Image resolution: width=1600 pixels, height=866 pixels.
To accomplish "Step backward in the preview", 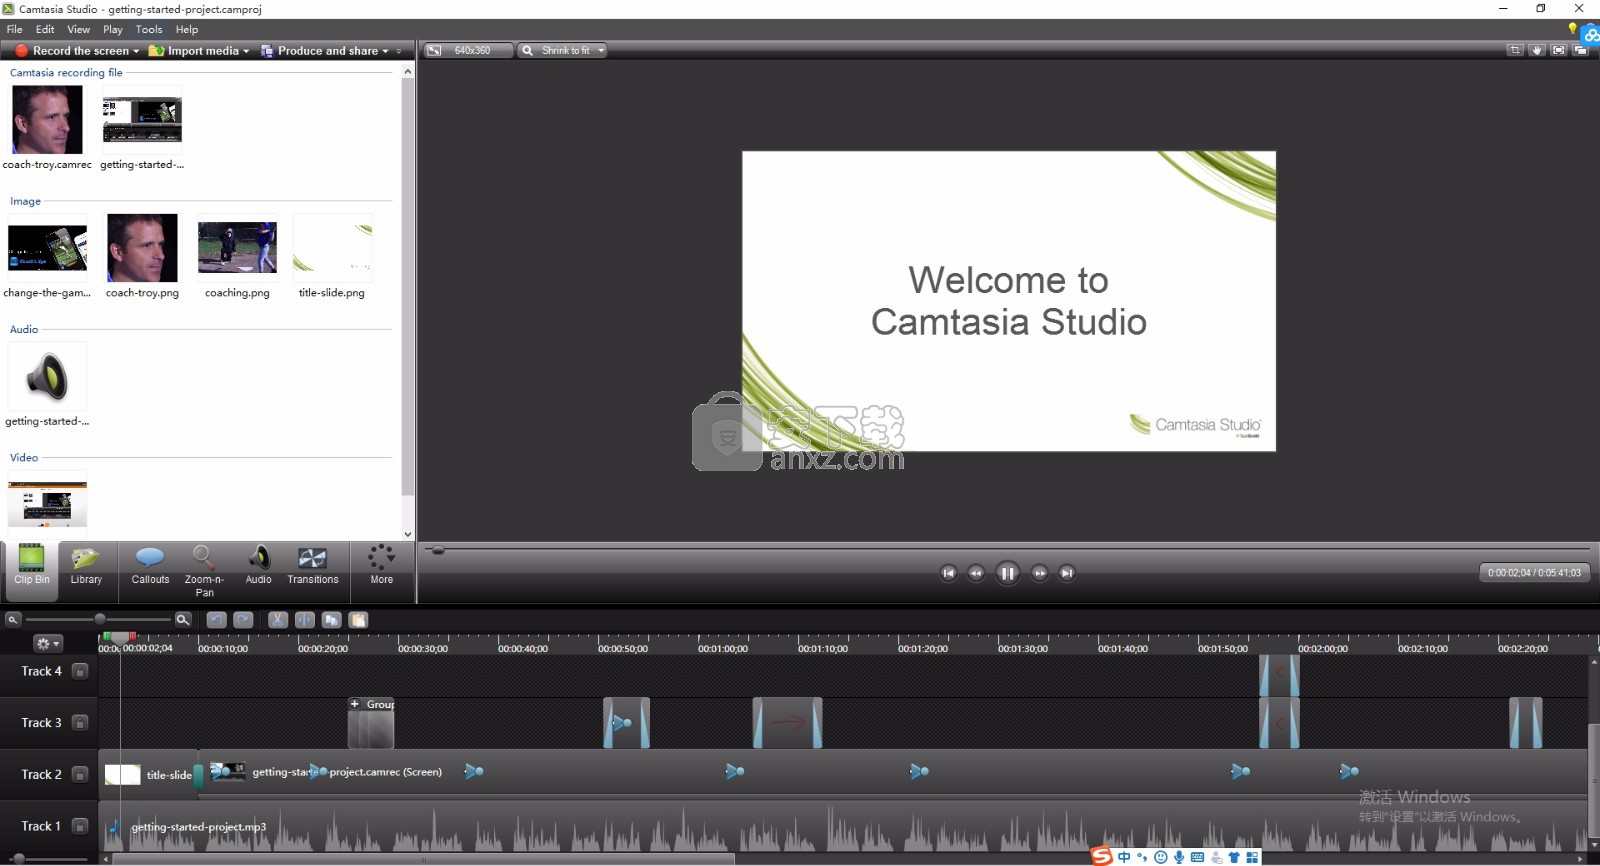I will [x=976, y=573].
